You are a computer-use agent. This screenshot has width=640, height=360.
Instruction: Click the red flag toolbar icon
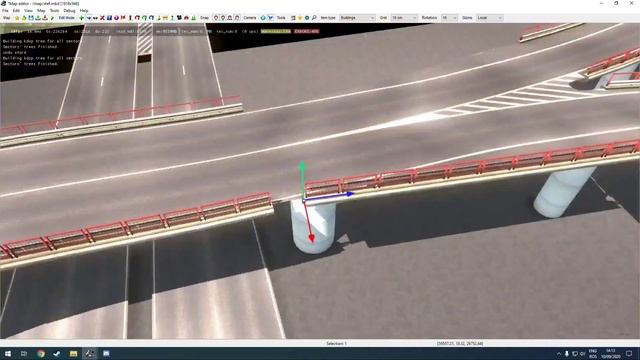[123, 18]
